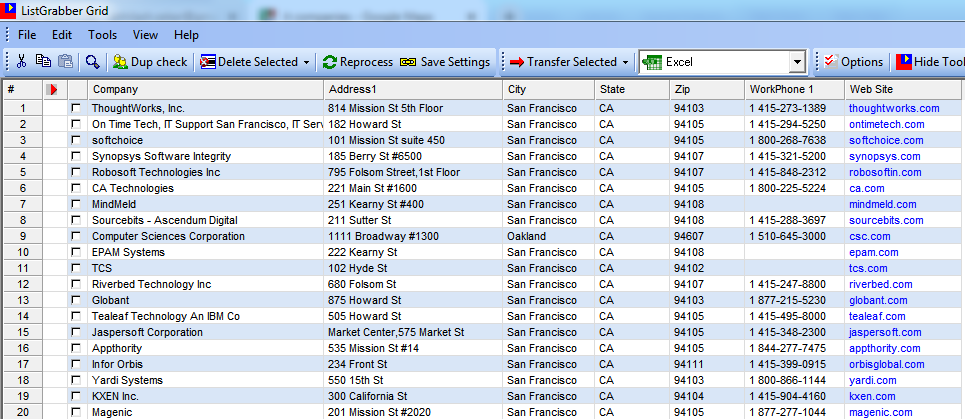Click Transfer Selected button
Screen dimensions: 965x419
click(563, 62)
